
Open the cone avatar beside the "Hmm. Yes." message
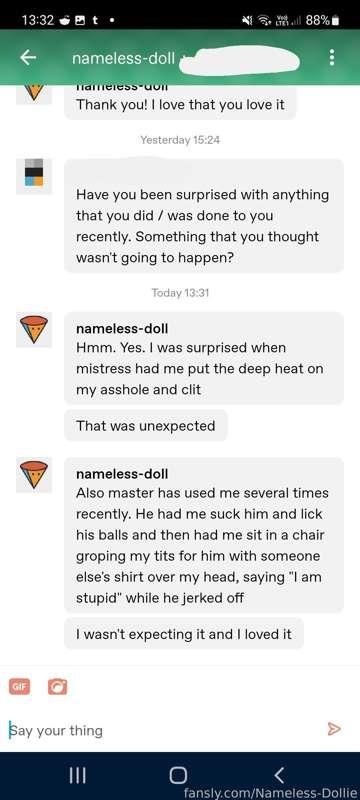(34, 330)
